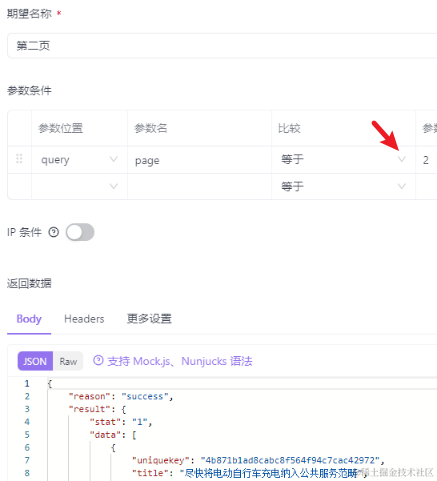Click the 期望名称 field label
437x481 pixels.
point(29,14)
